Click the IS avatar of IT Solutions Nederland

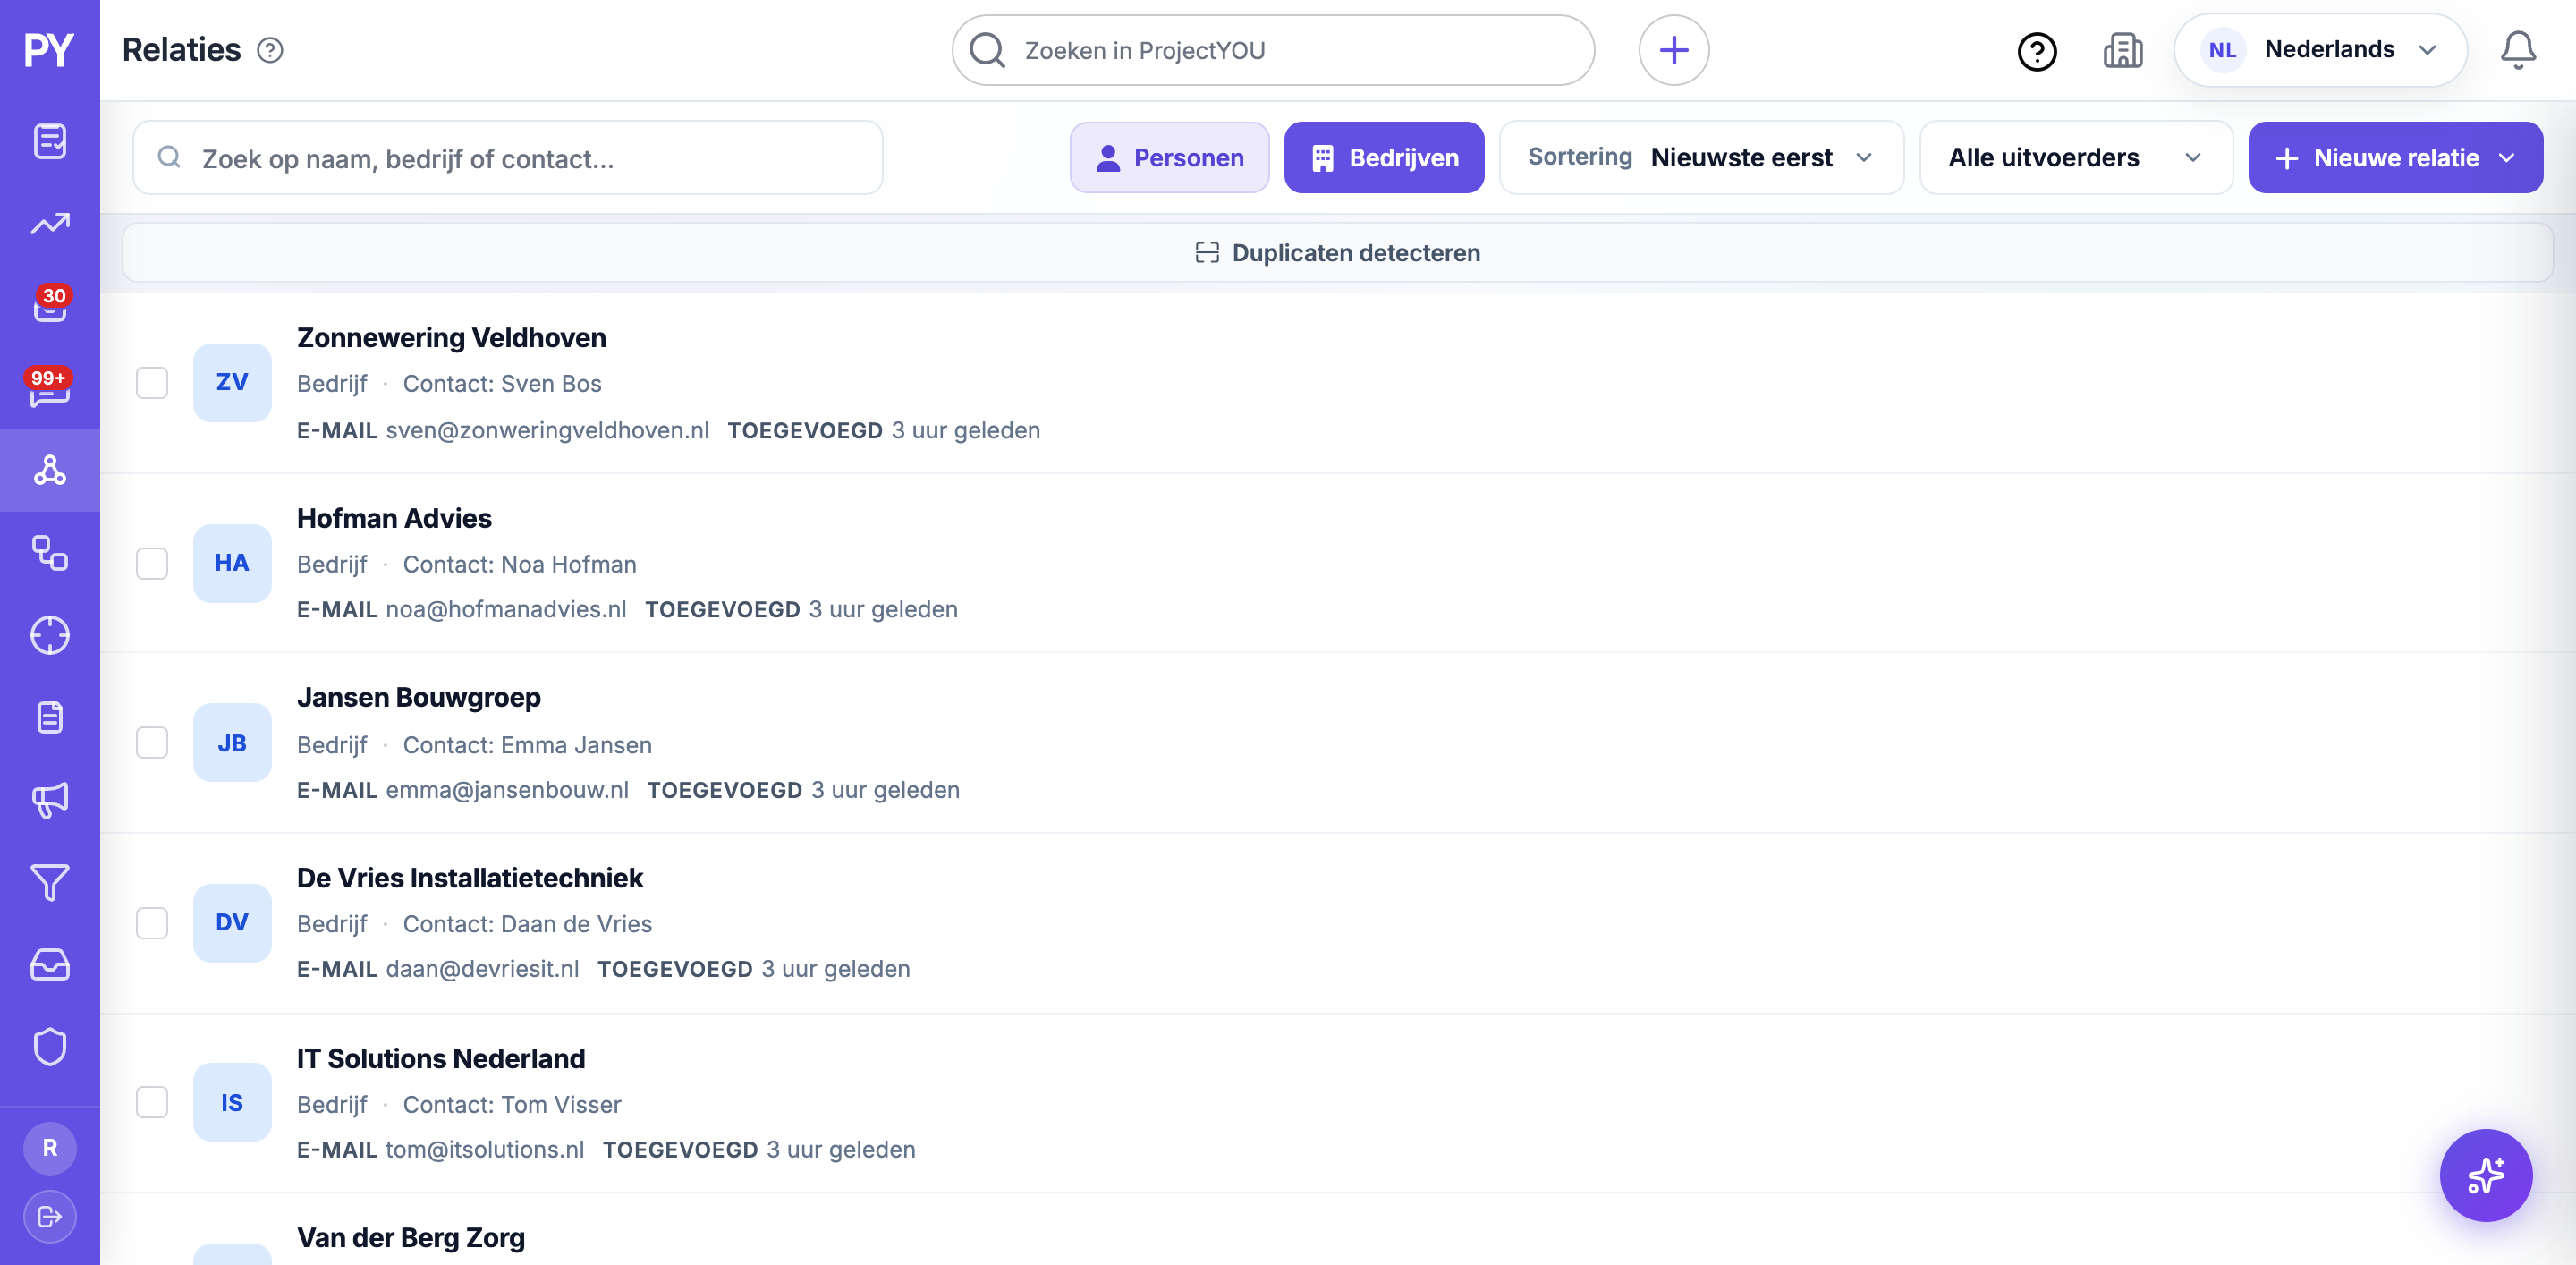[x=232, y=1103]
